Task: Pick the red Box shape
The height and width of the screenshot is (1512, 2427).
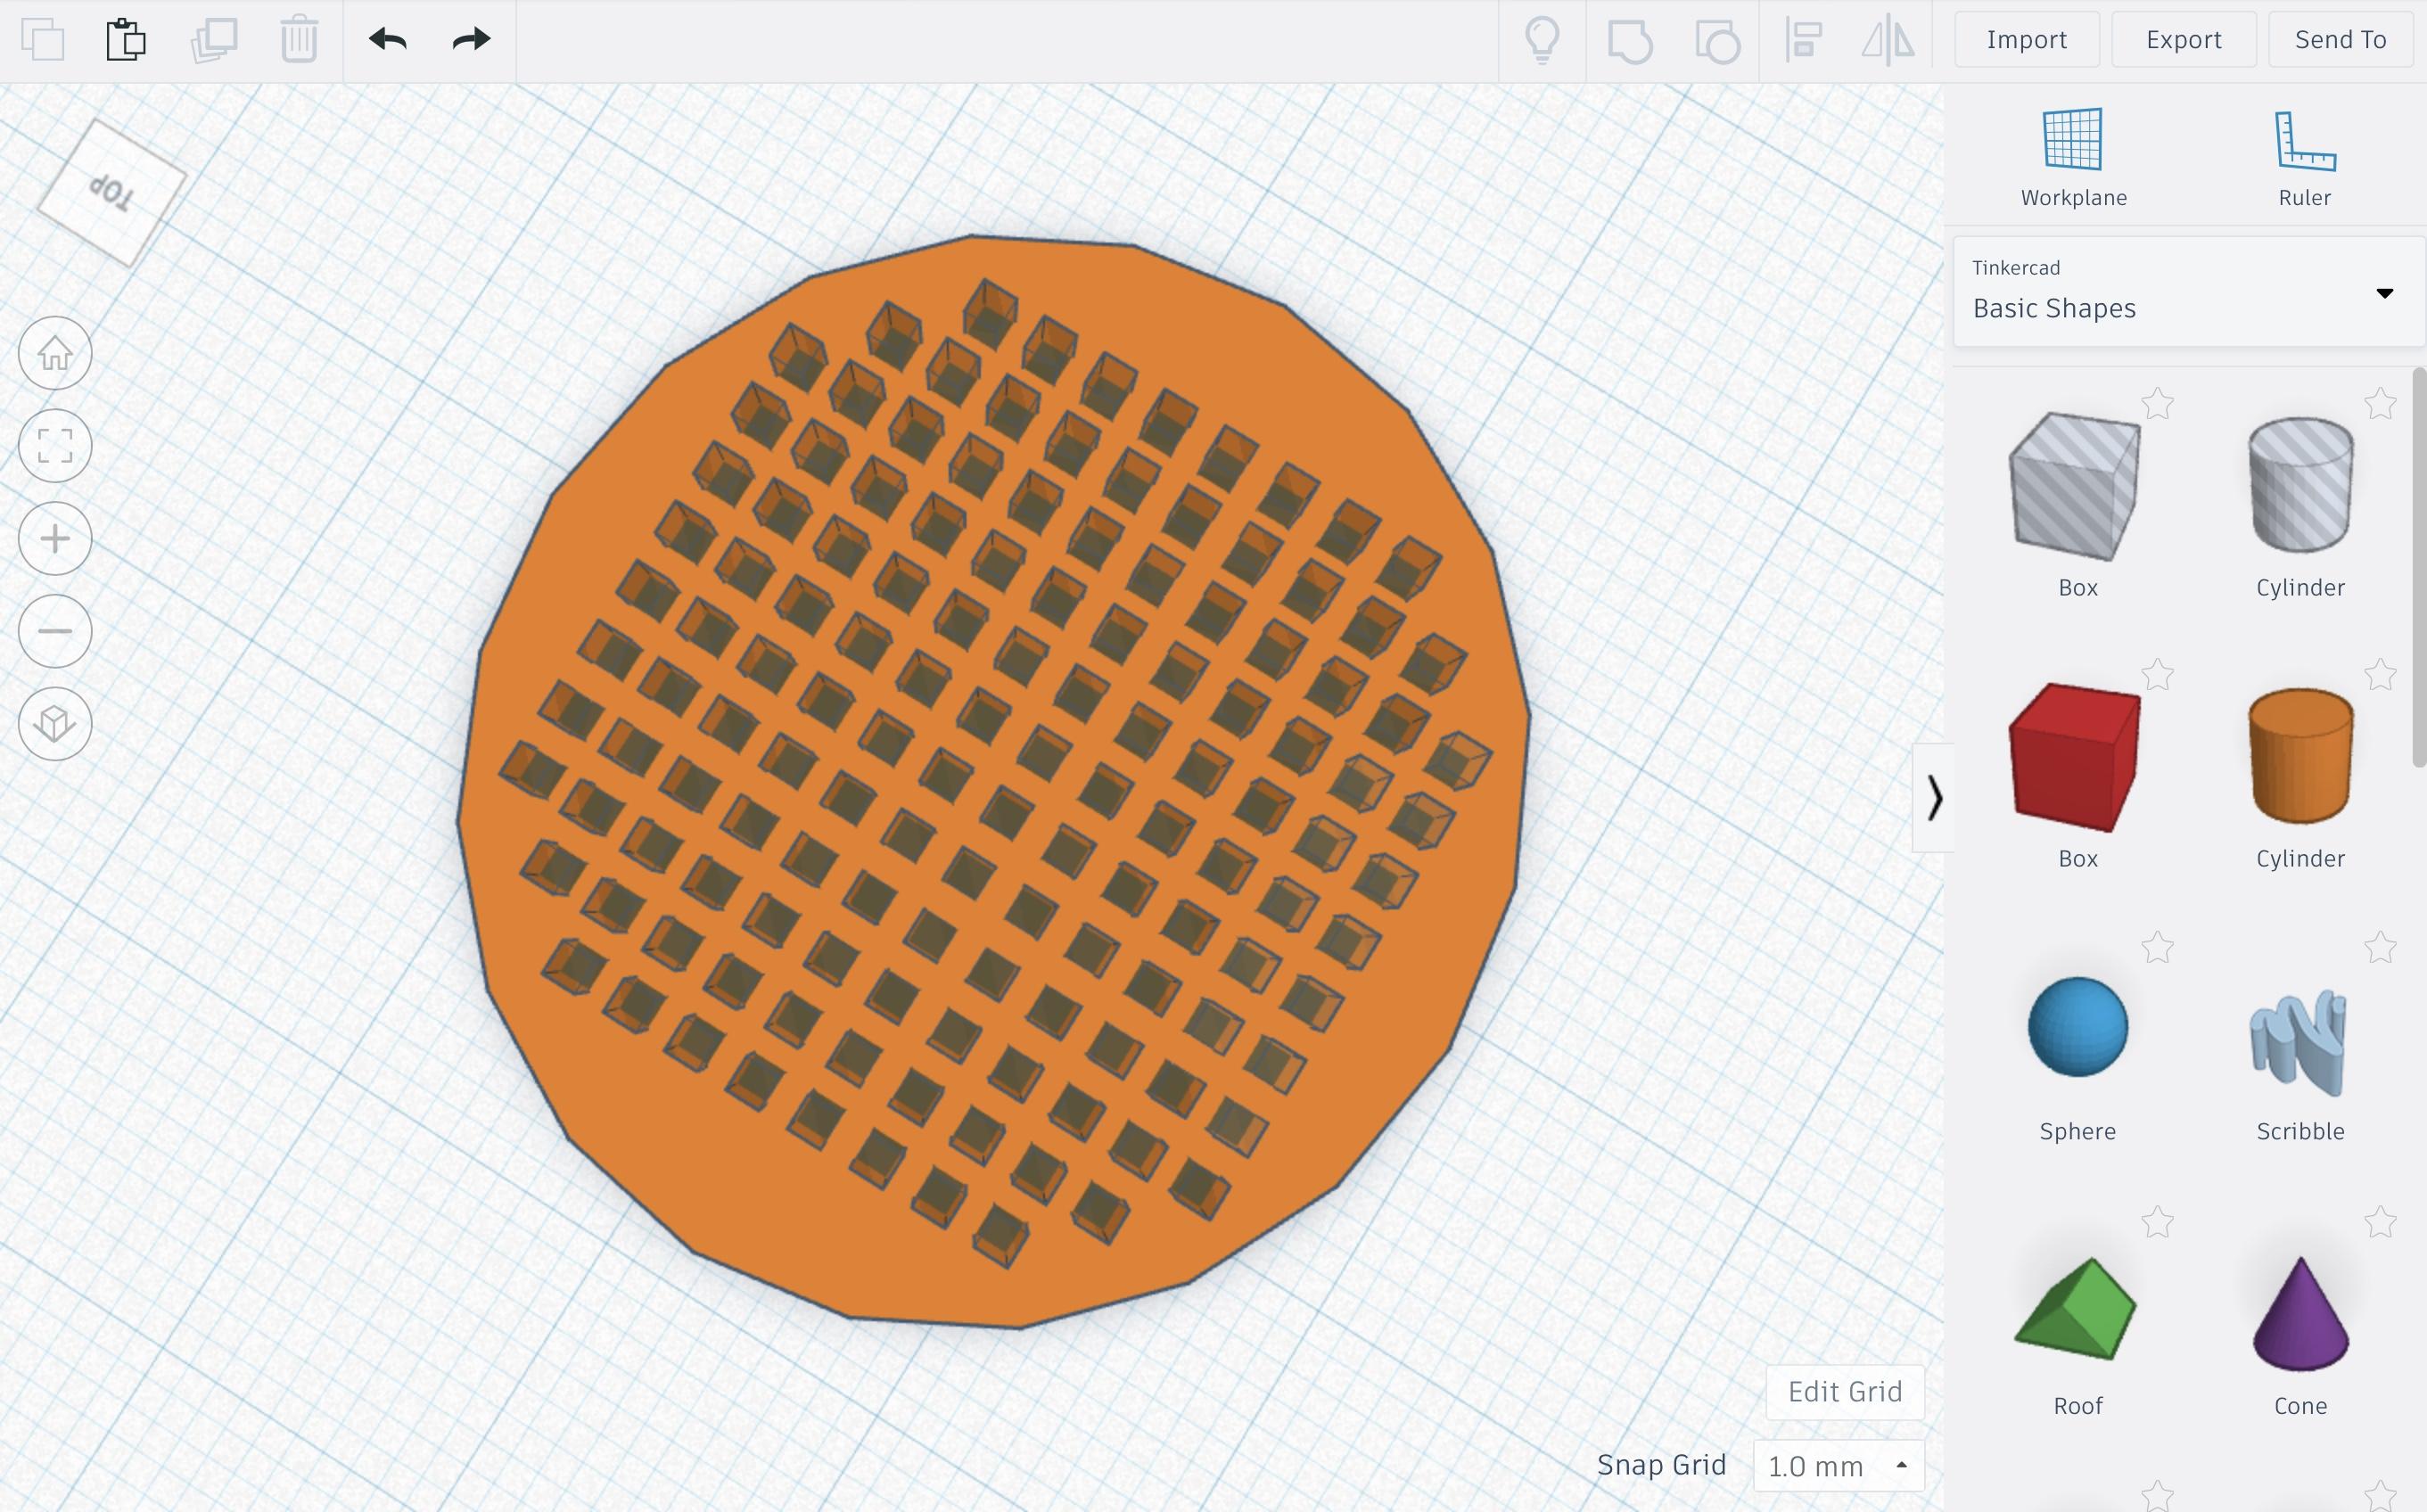Action: (x=2076, y=757)
